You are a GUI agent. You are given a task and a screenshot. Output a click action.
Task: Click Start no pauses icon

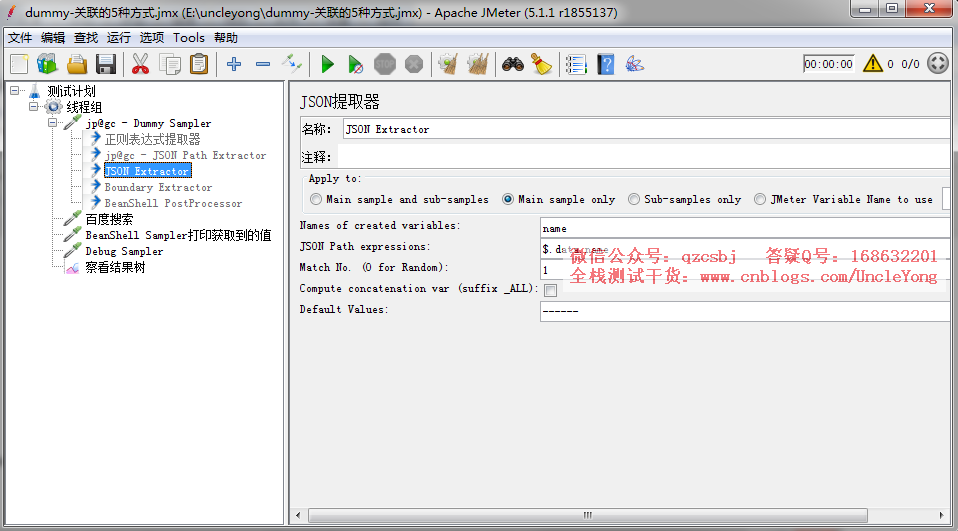tap(356, 64)
